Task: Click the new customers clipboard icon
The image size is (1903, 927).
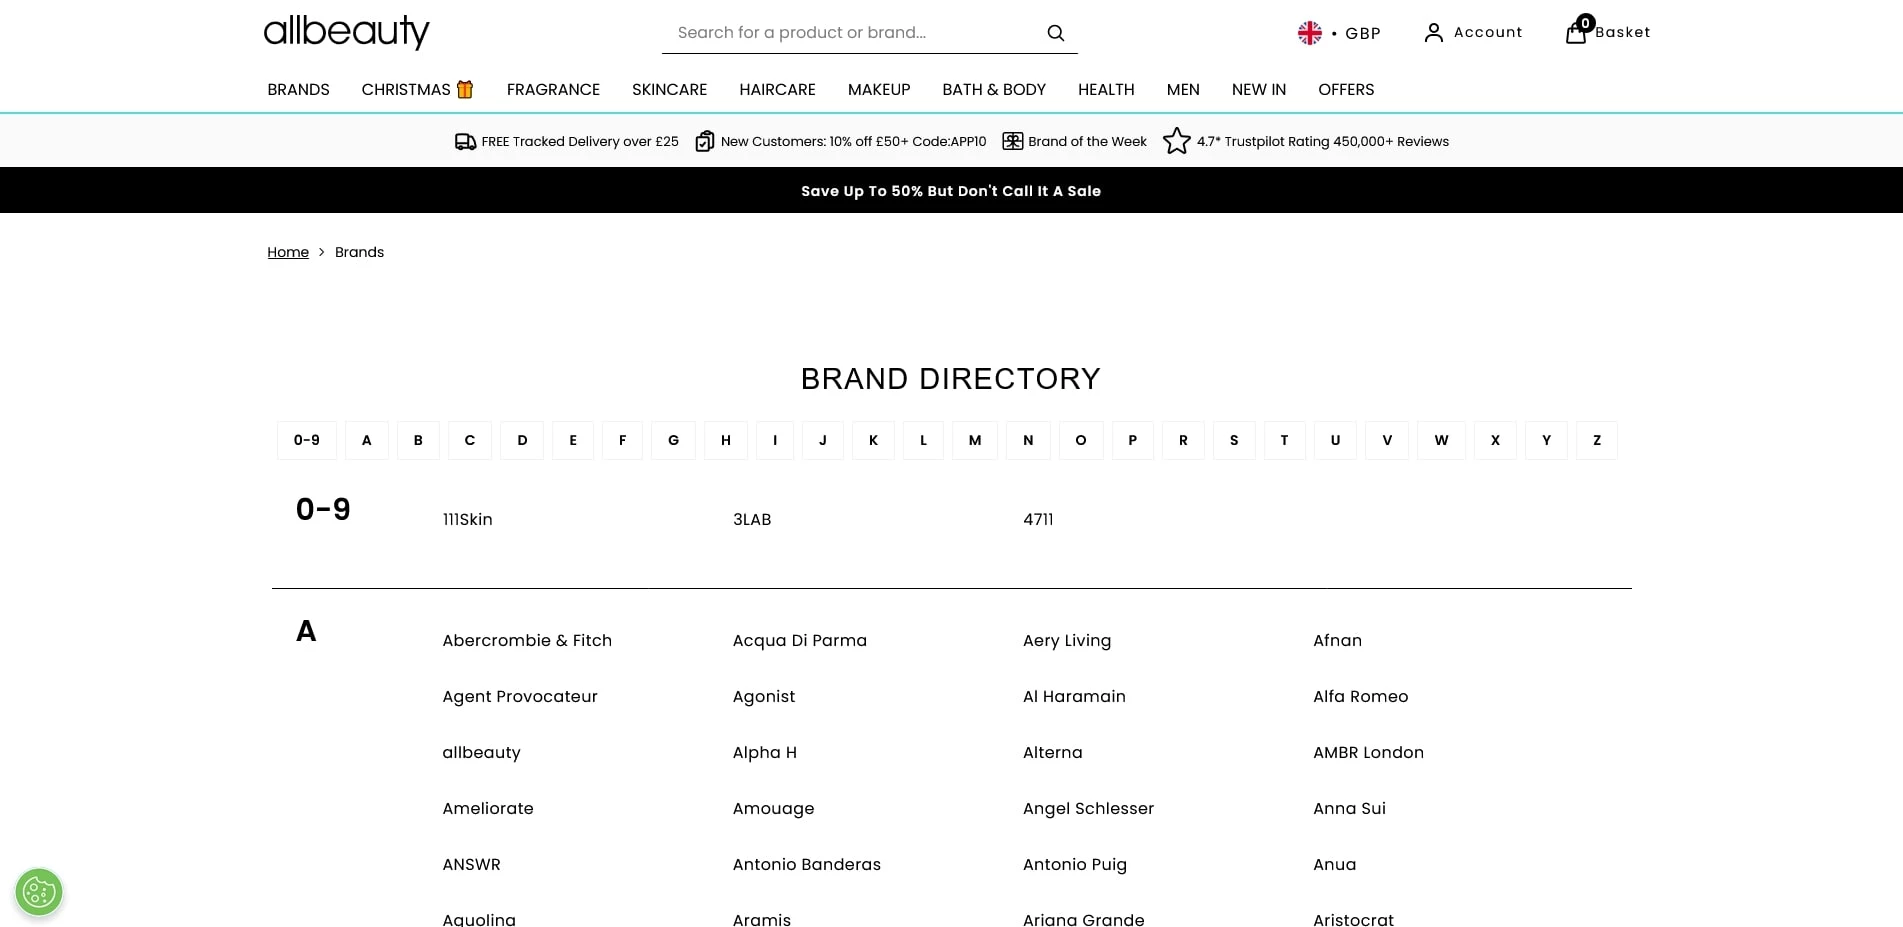Action: pyautogui.click(x=705, y=141)
